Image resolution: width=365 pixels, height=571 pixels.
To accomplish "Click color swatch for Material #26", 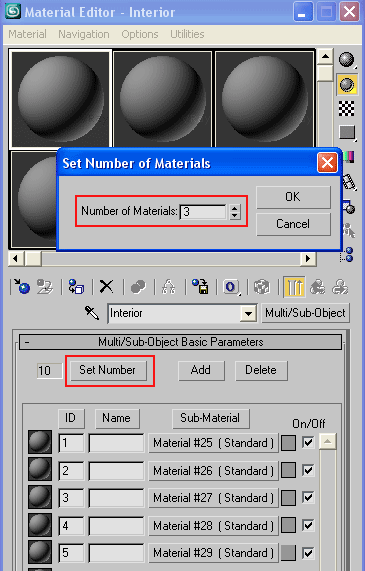I will tap(289, 470).
